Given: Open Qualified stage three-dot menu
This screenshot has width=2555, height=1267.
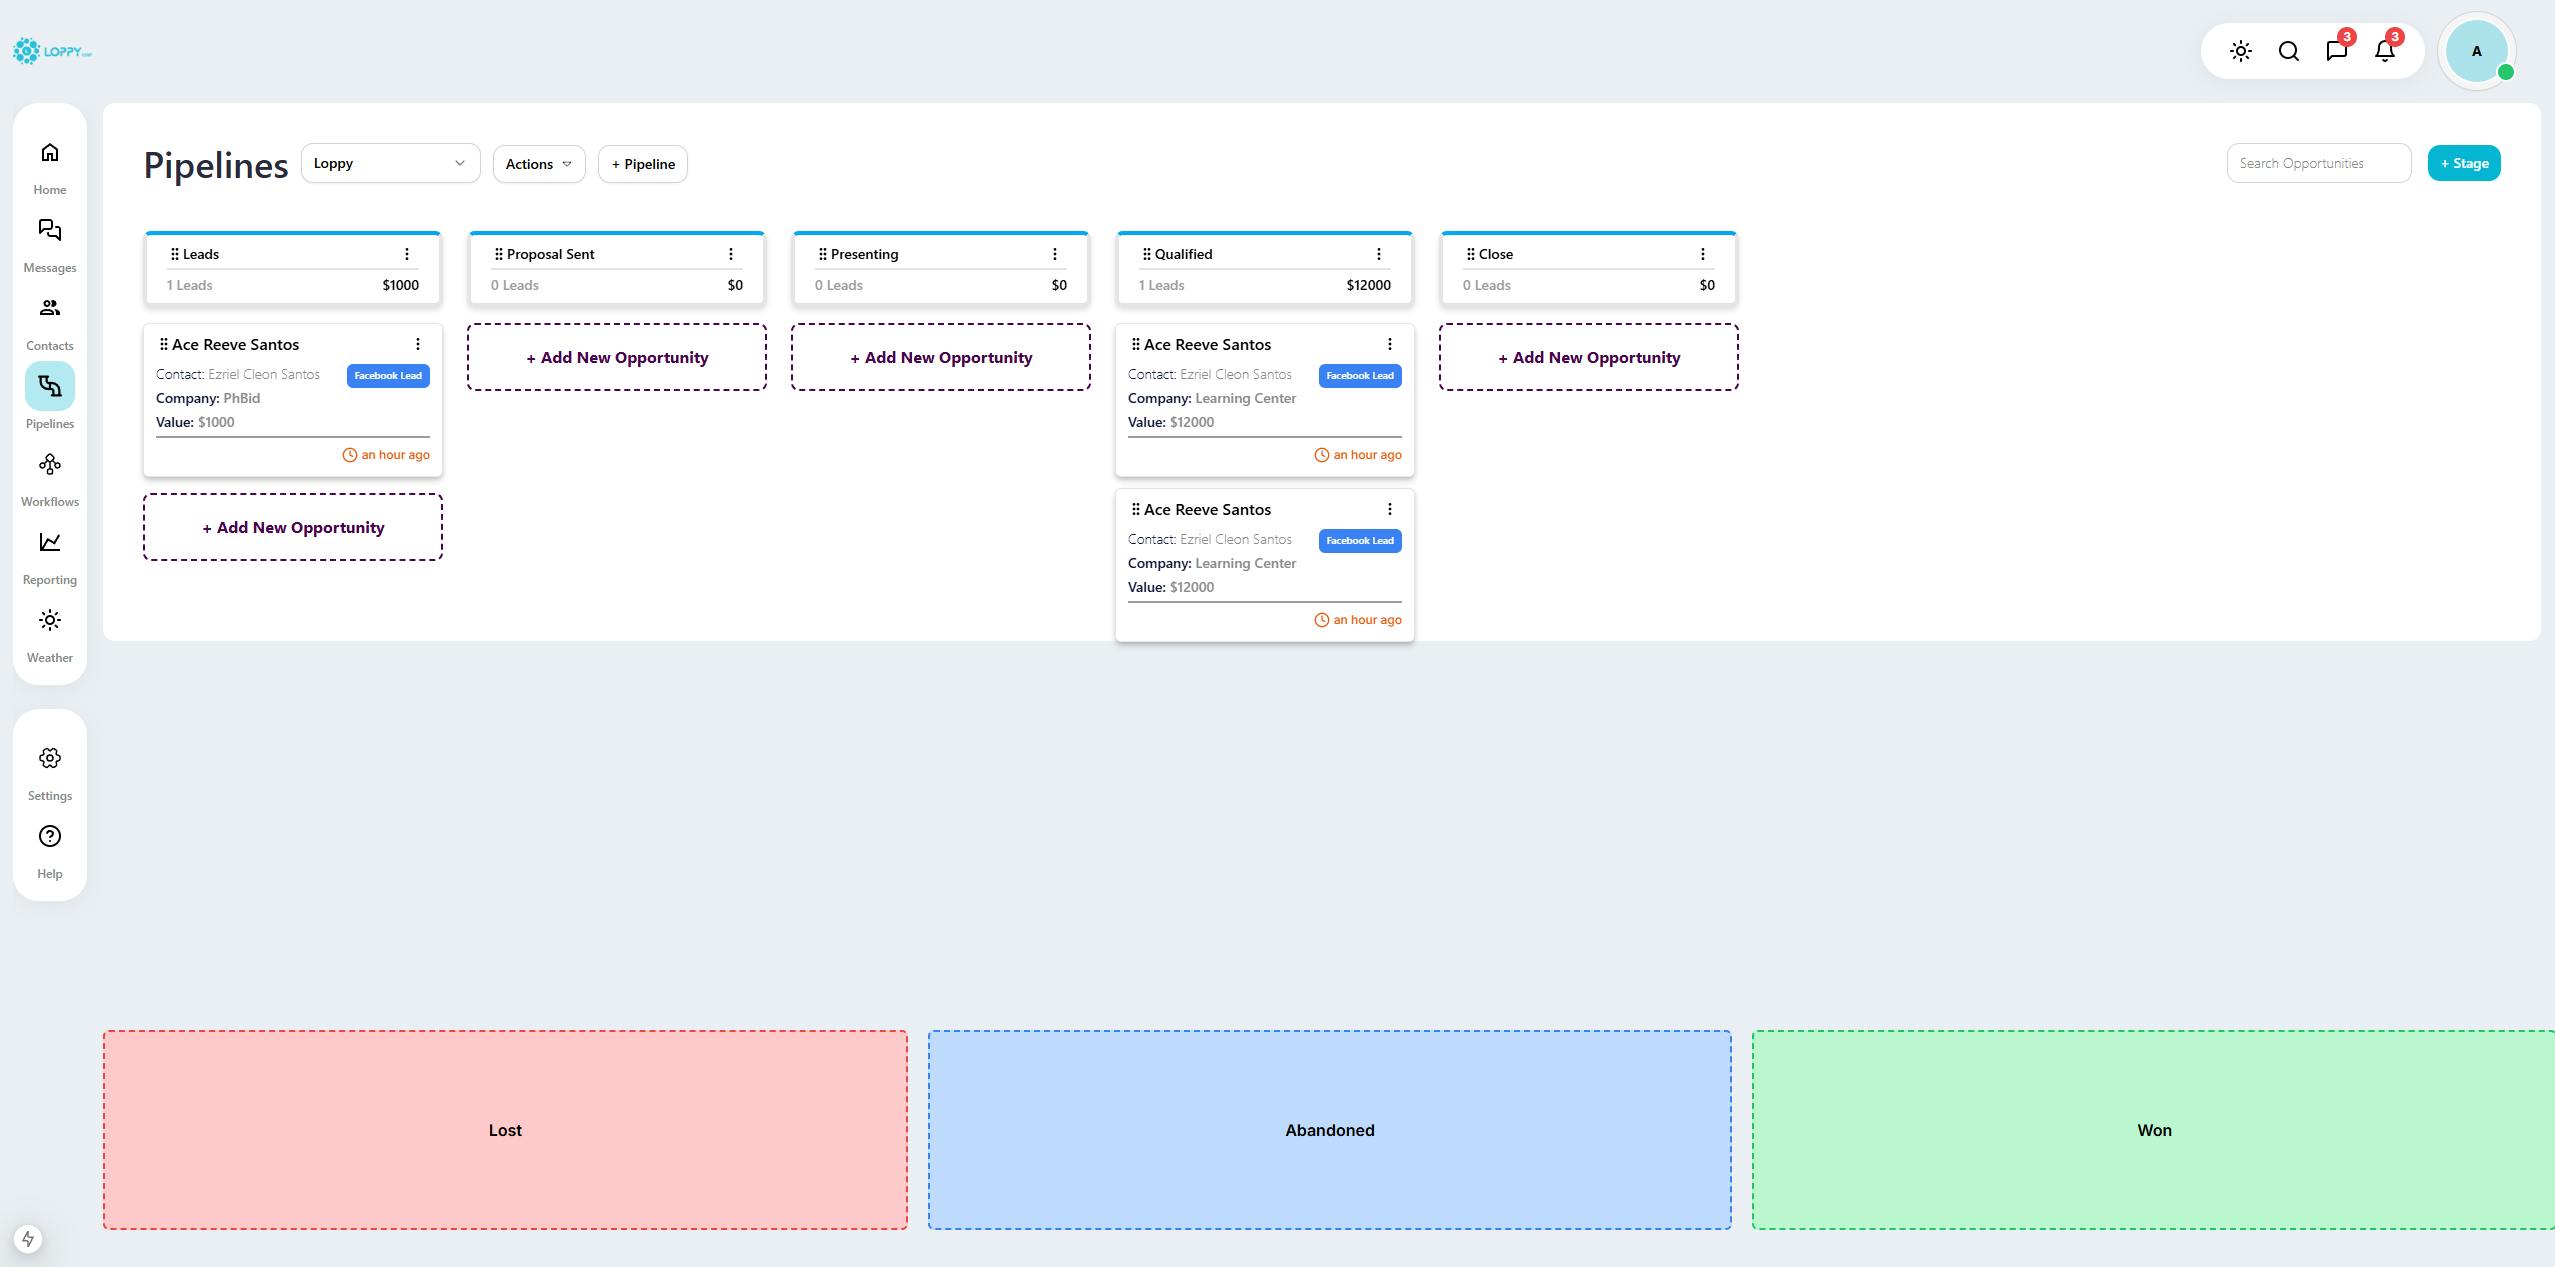Looking at the screenshot, I should 1379,254.
